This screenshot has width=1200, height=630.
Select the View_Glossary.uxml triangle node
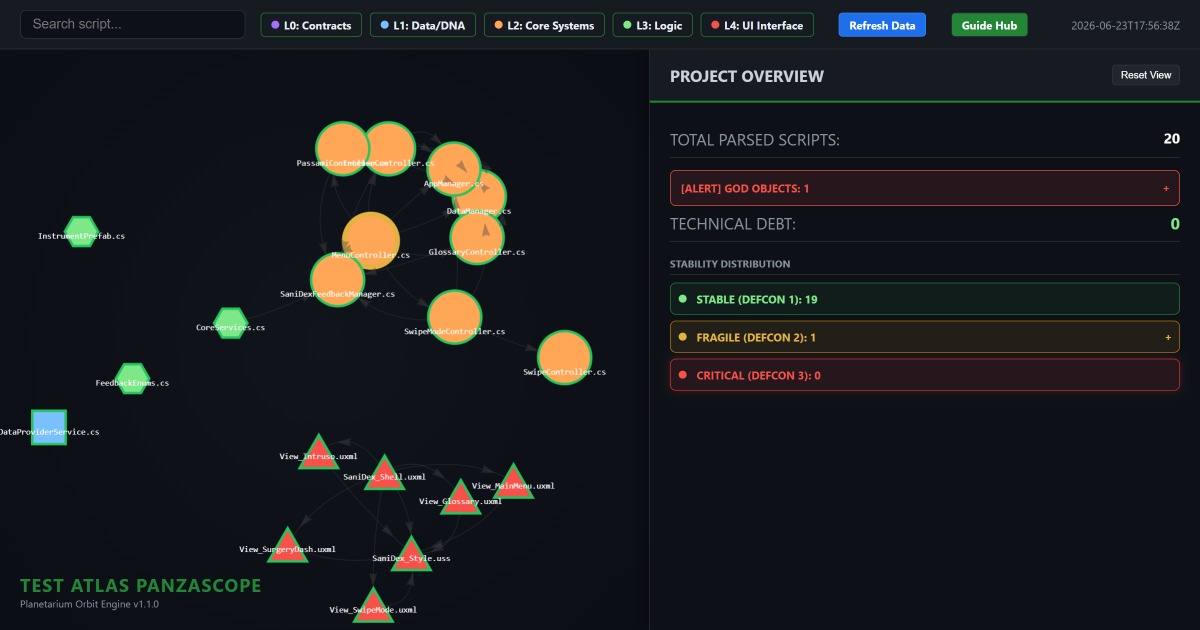461,497
